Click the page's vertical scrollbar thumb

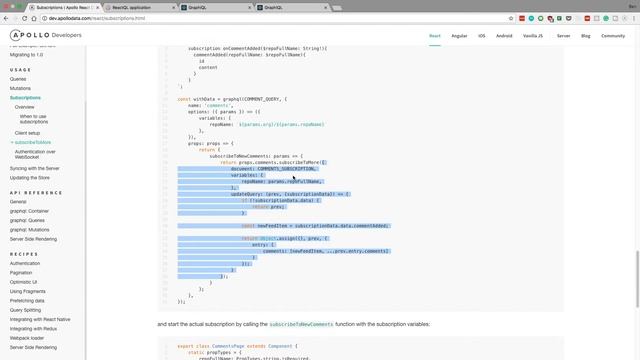638,280
